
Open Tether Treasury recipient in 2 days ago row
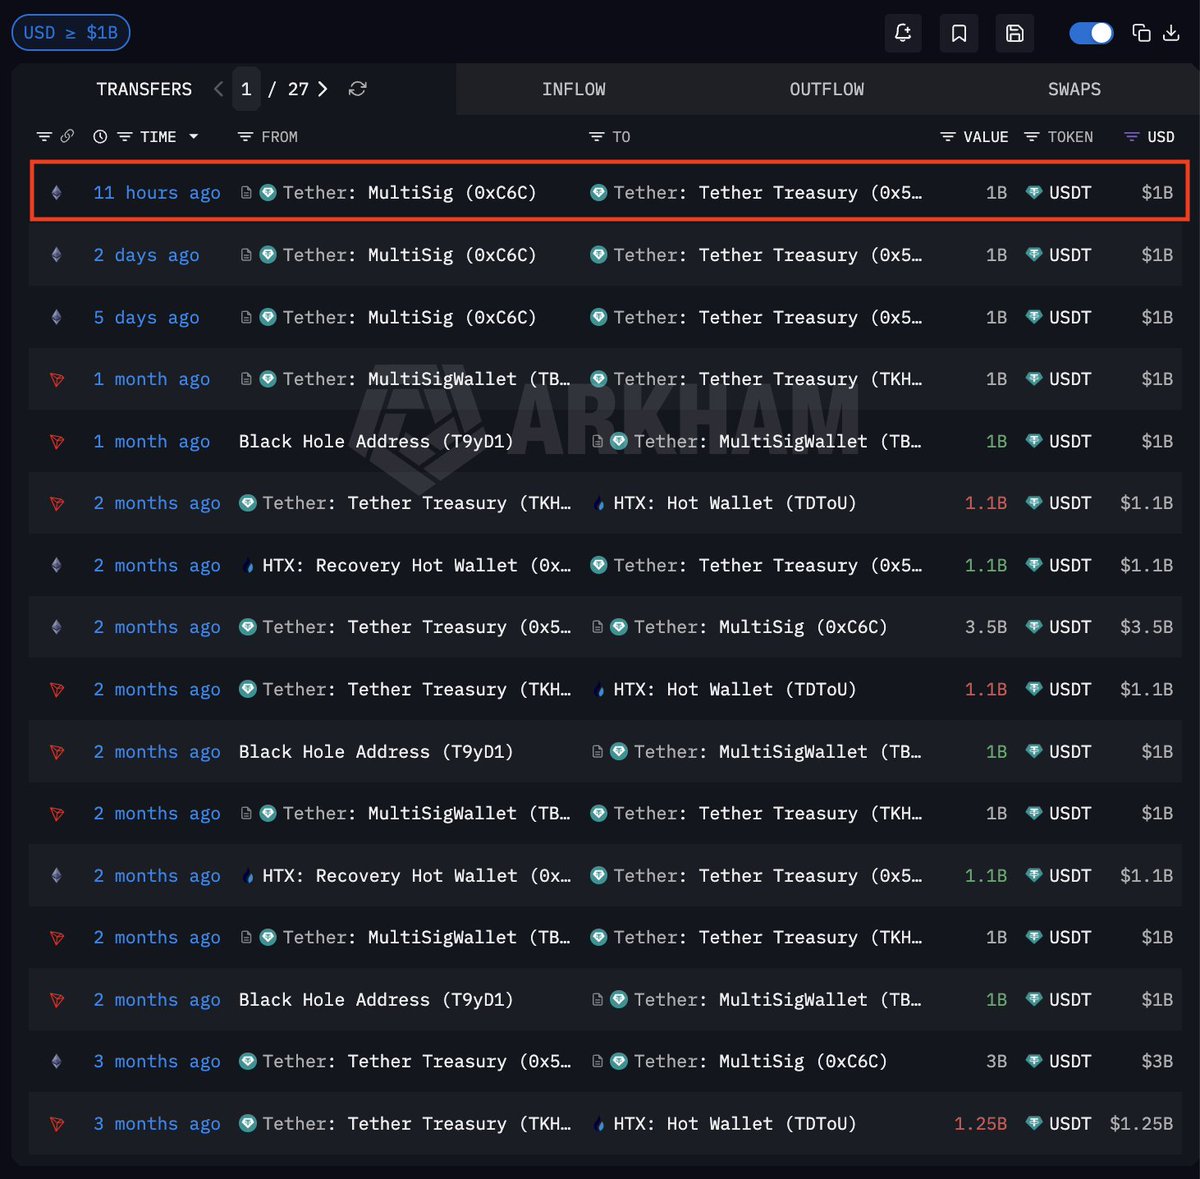(x=768, y=255)
